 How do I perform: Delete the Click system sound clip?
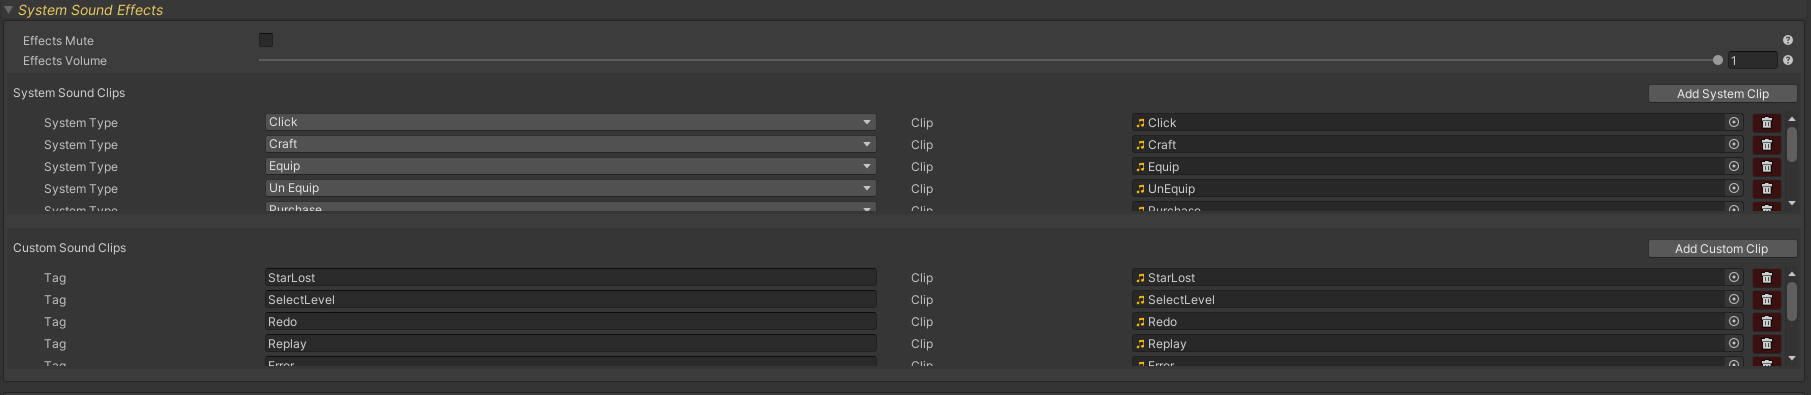click(1766, 122)
